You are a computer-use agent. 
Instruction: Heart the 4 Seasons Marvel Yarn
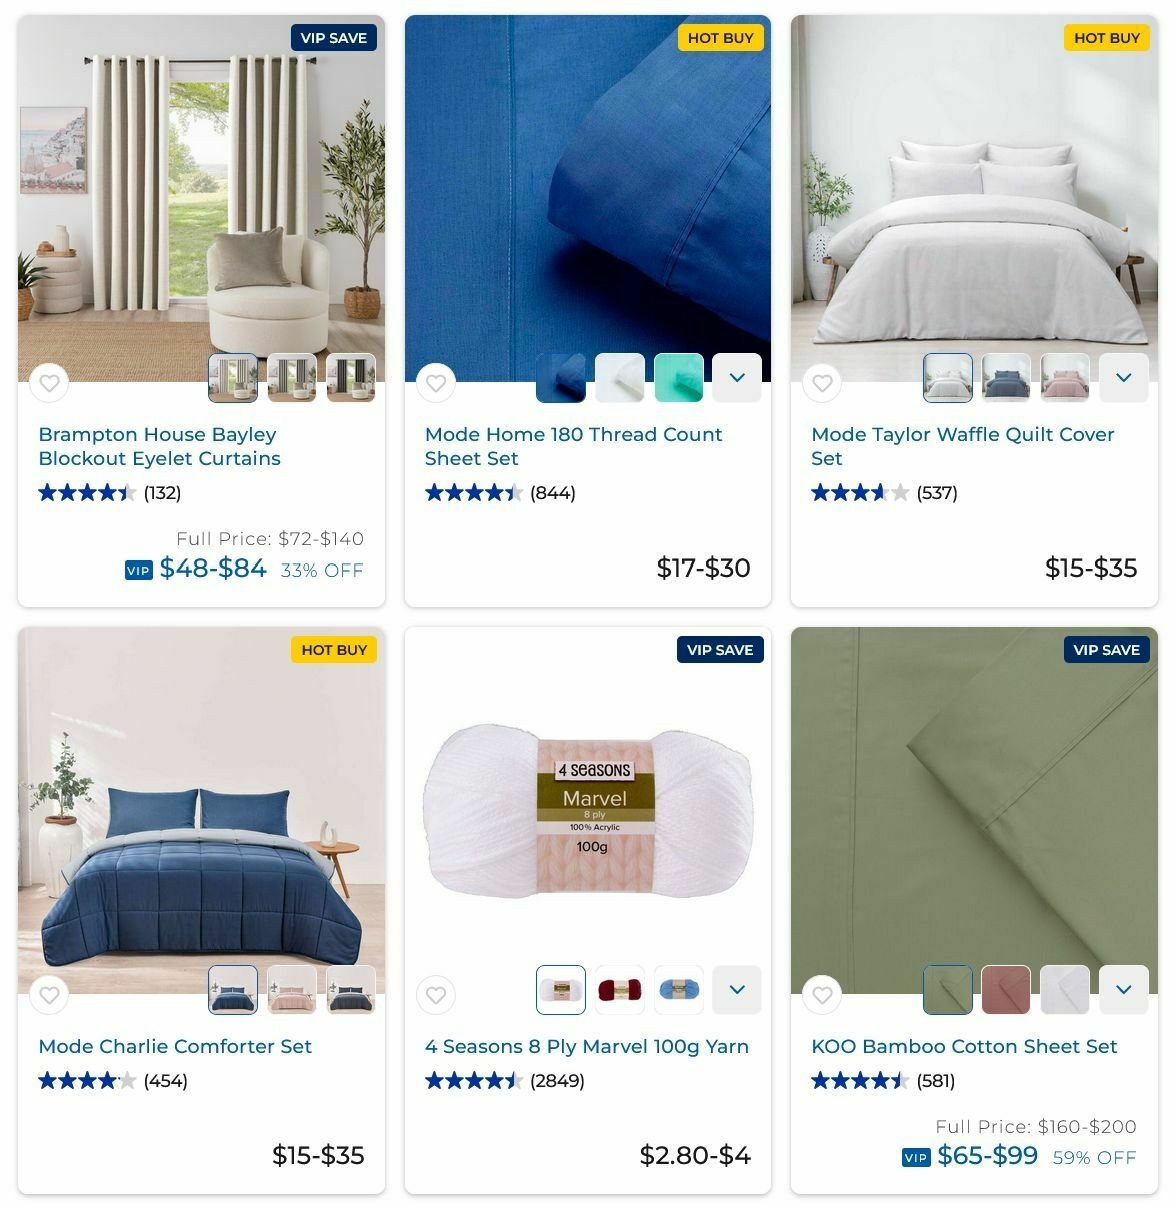point(436,995)
